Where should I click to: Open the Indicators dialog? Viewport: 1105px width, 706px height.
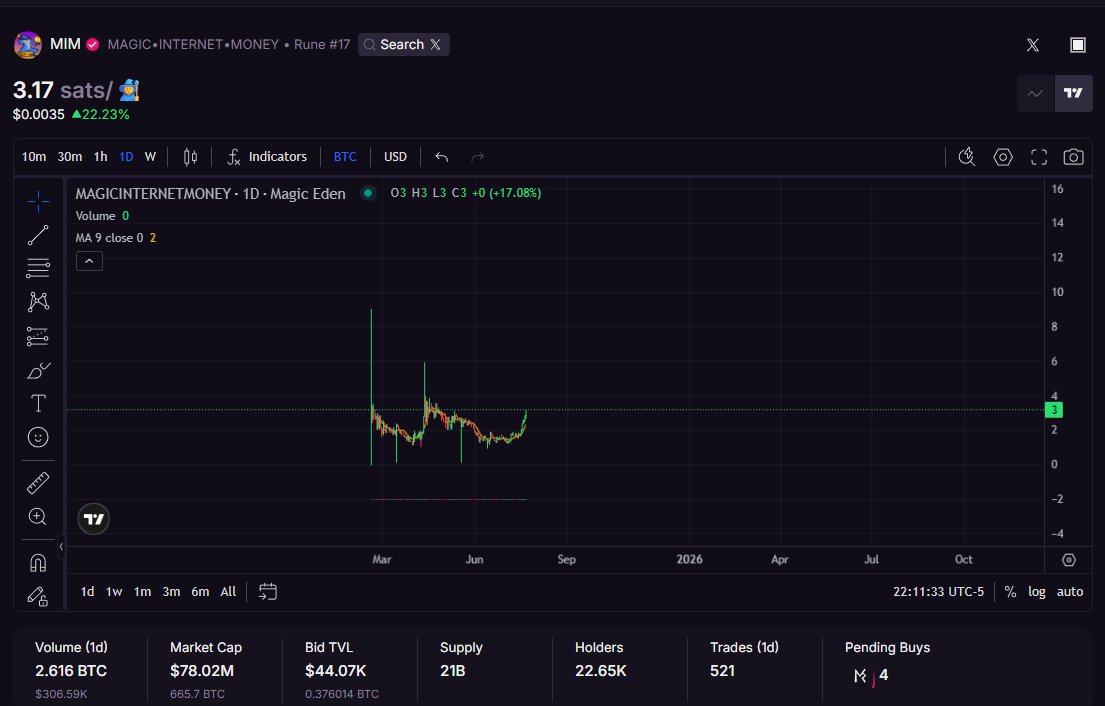pyautogui.click(x=267, y=157)
